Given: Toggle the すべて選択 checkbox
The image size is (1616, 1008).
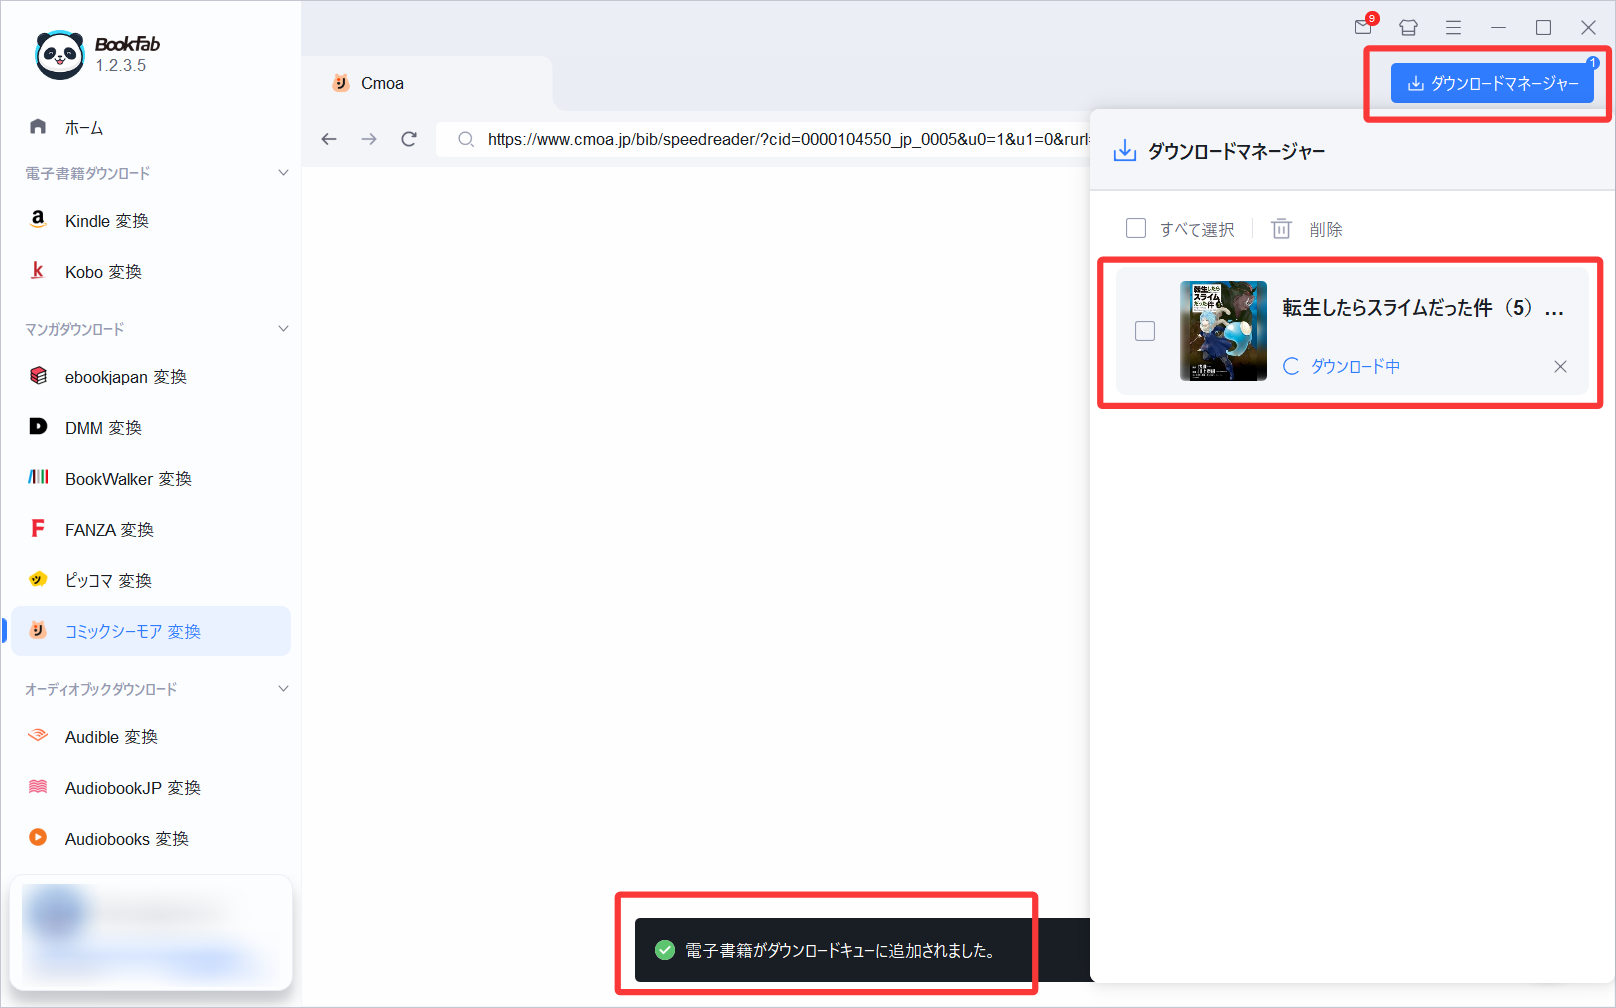Looking at the screenshot, I should [1136, 228].
